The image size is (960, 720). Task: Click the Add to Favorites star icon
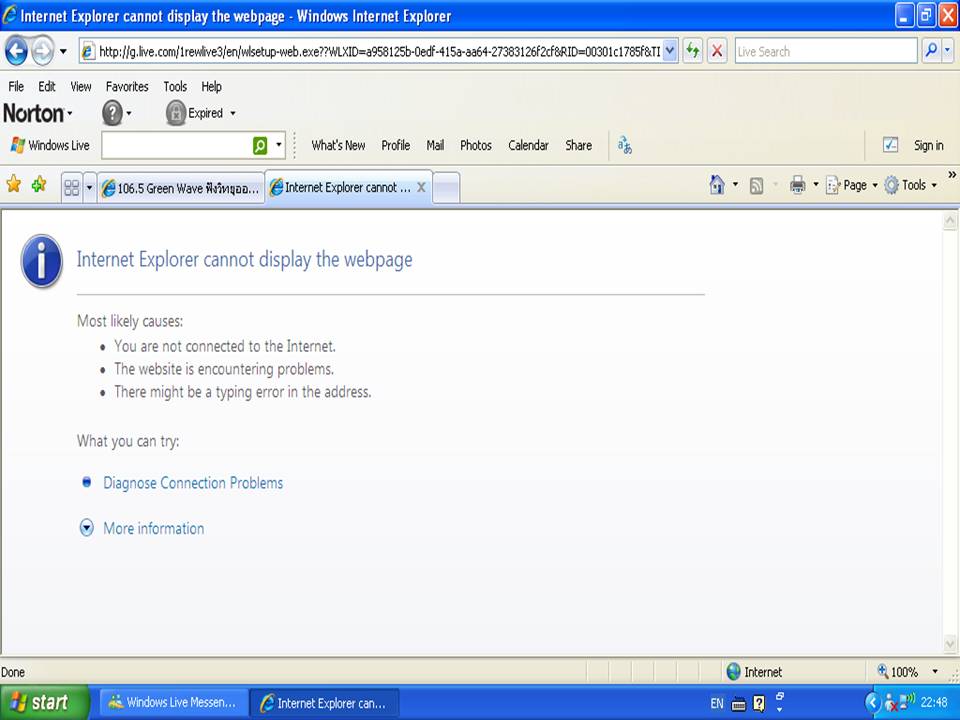[x=39, y=184]
